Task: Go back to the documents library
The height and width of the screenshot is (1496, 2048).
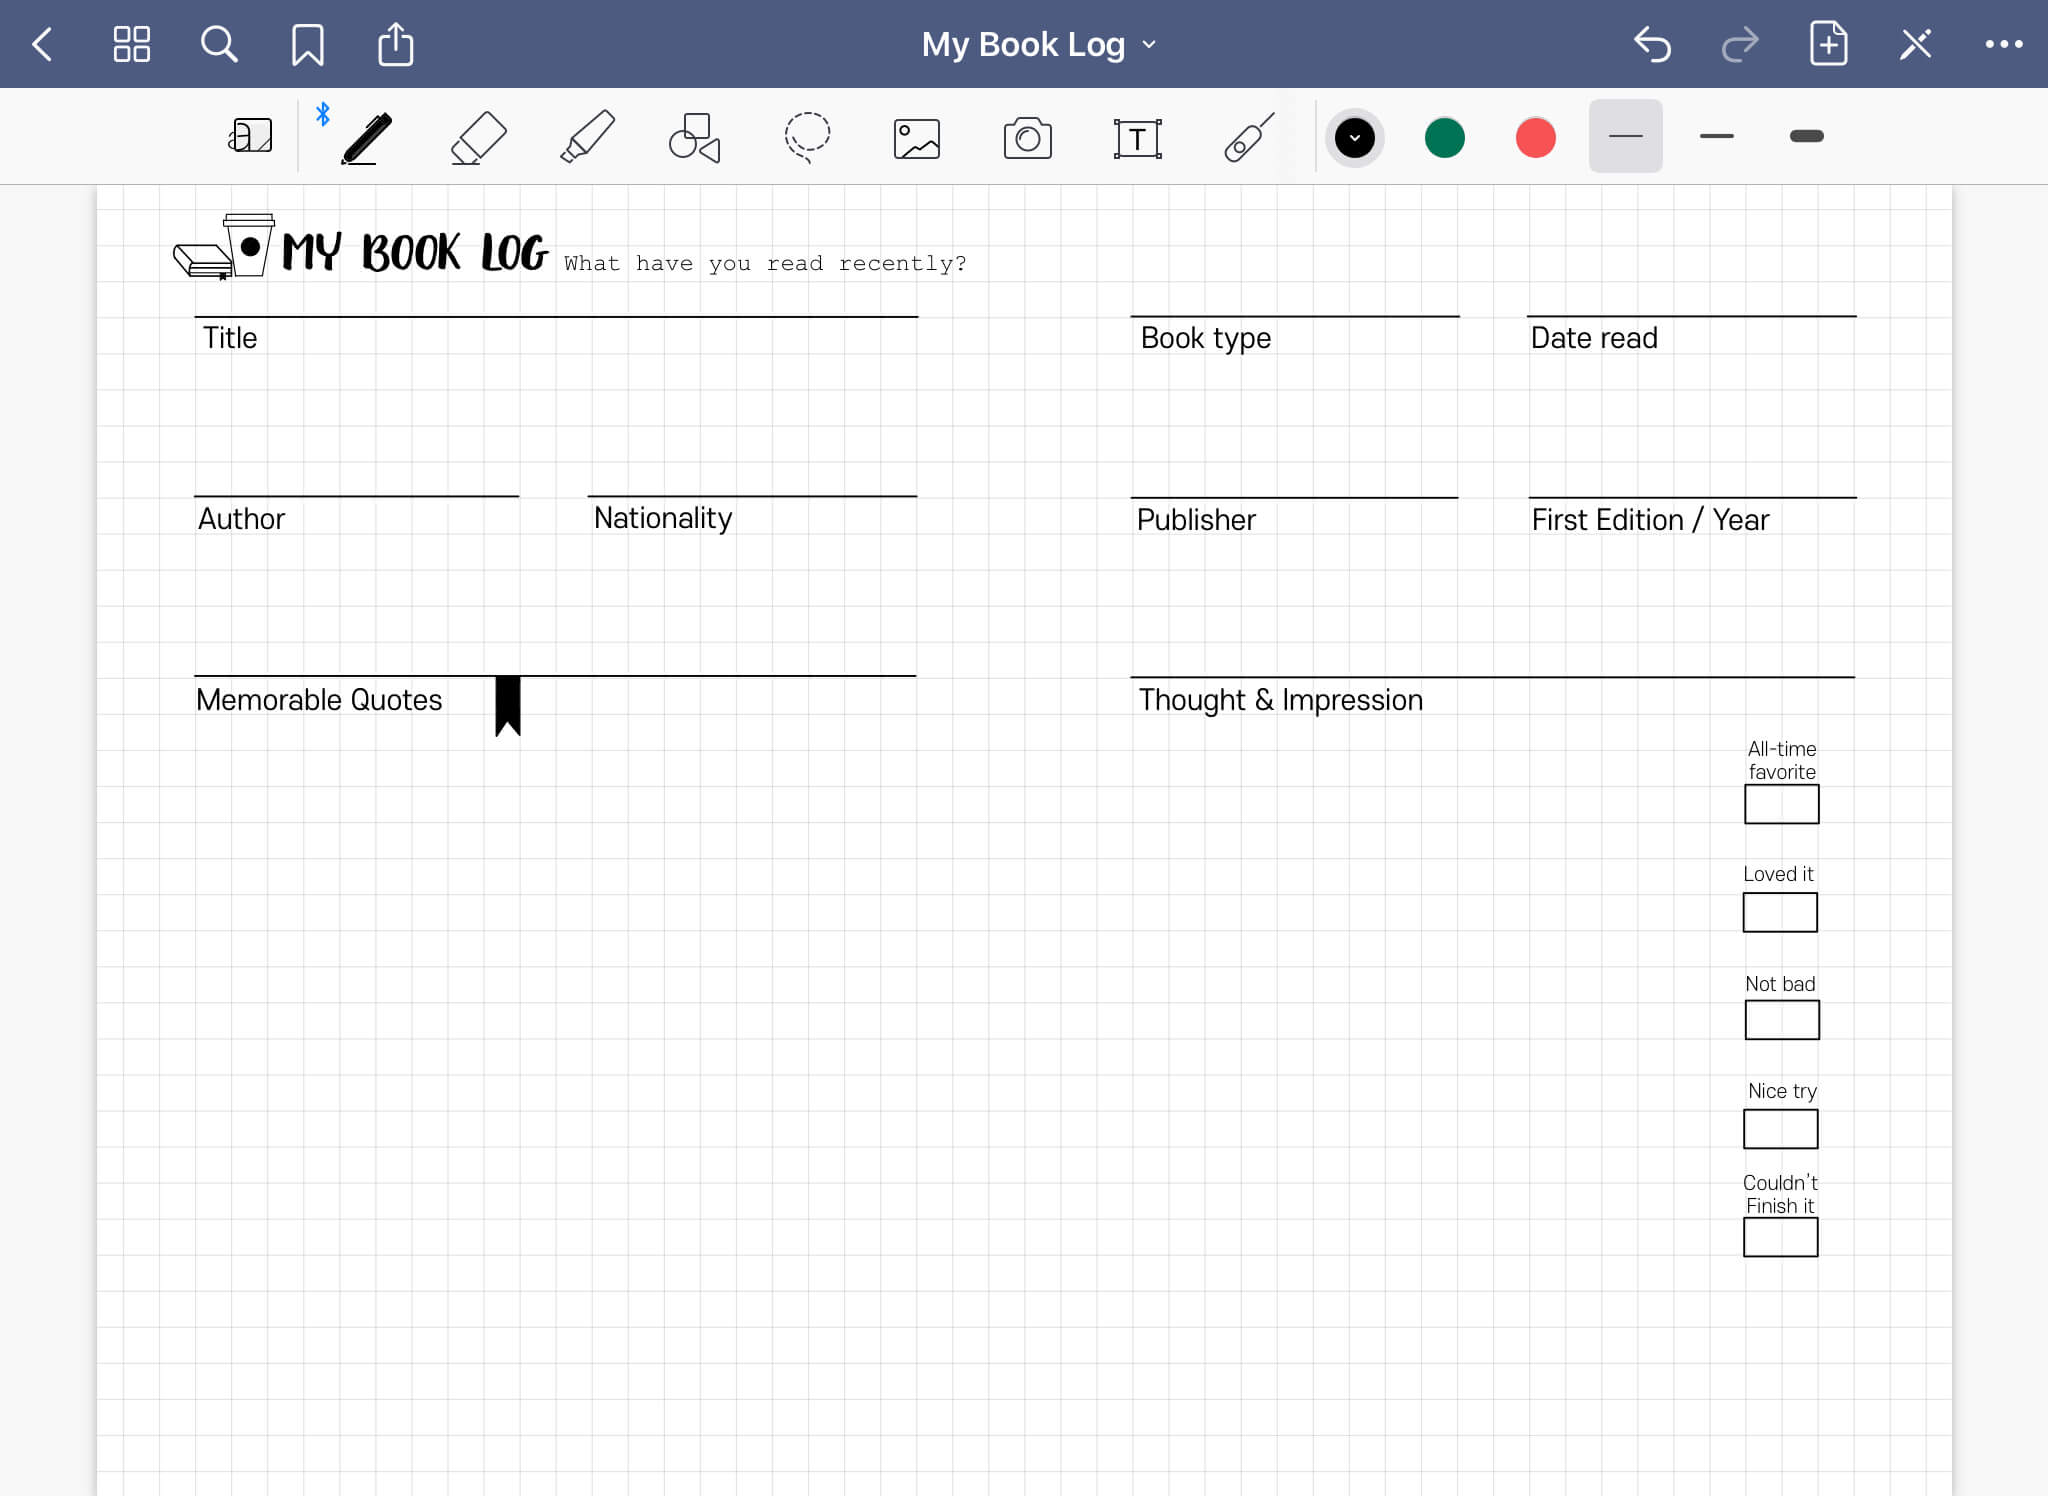Action: pyautogui.click(x=42, y=44)
